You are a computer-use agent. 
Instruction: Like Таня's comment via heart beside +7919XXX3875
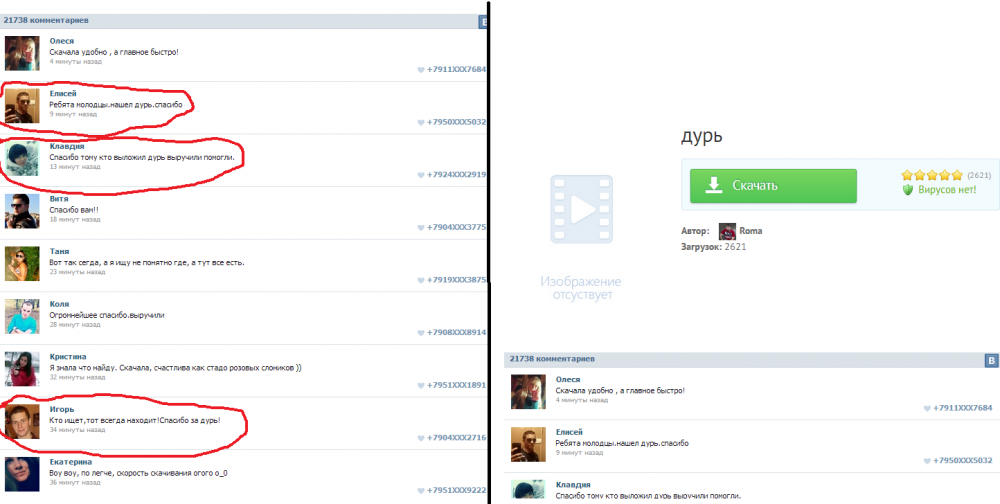[x=421, y=280]
